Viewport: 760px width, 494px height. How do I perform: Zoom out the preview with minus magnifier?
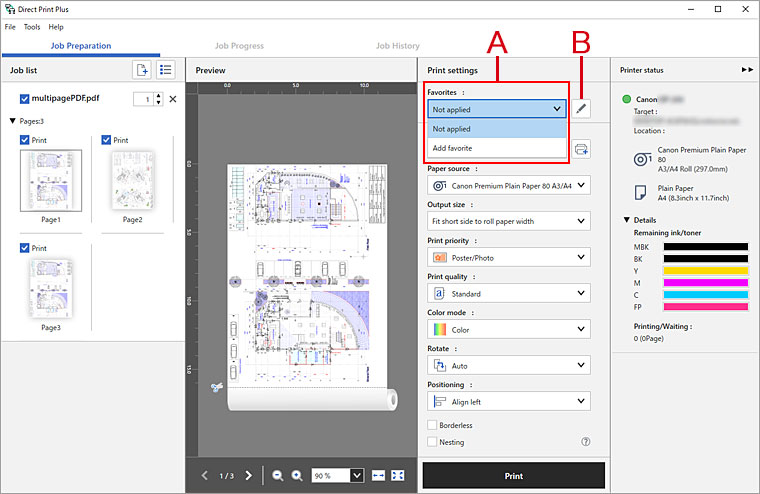pos(278,476)
